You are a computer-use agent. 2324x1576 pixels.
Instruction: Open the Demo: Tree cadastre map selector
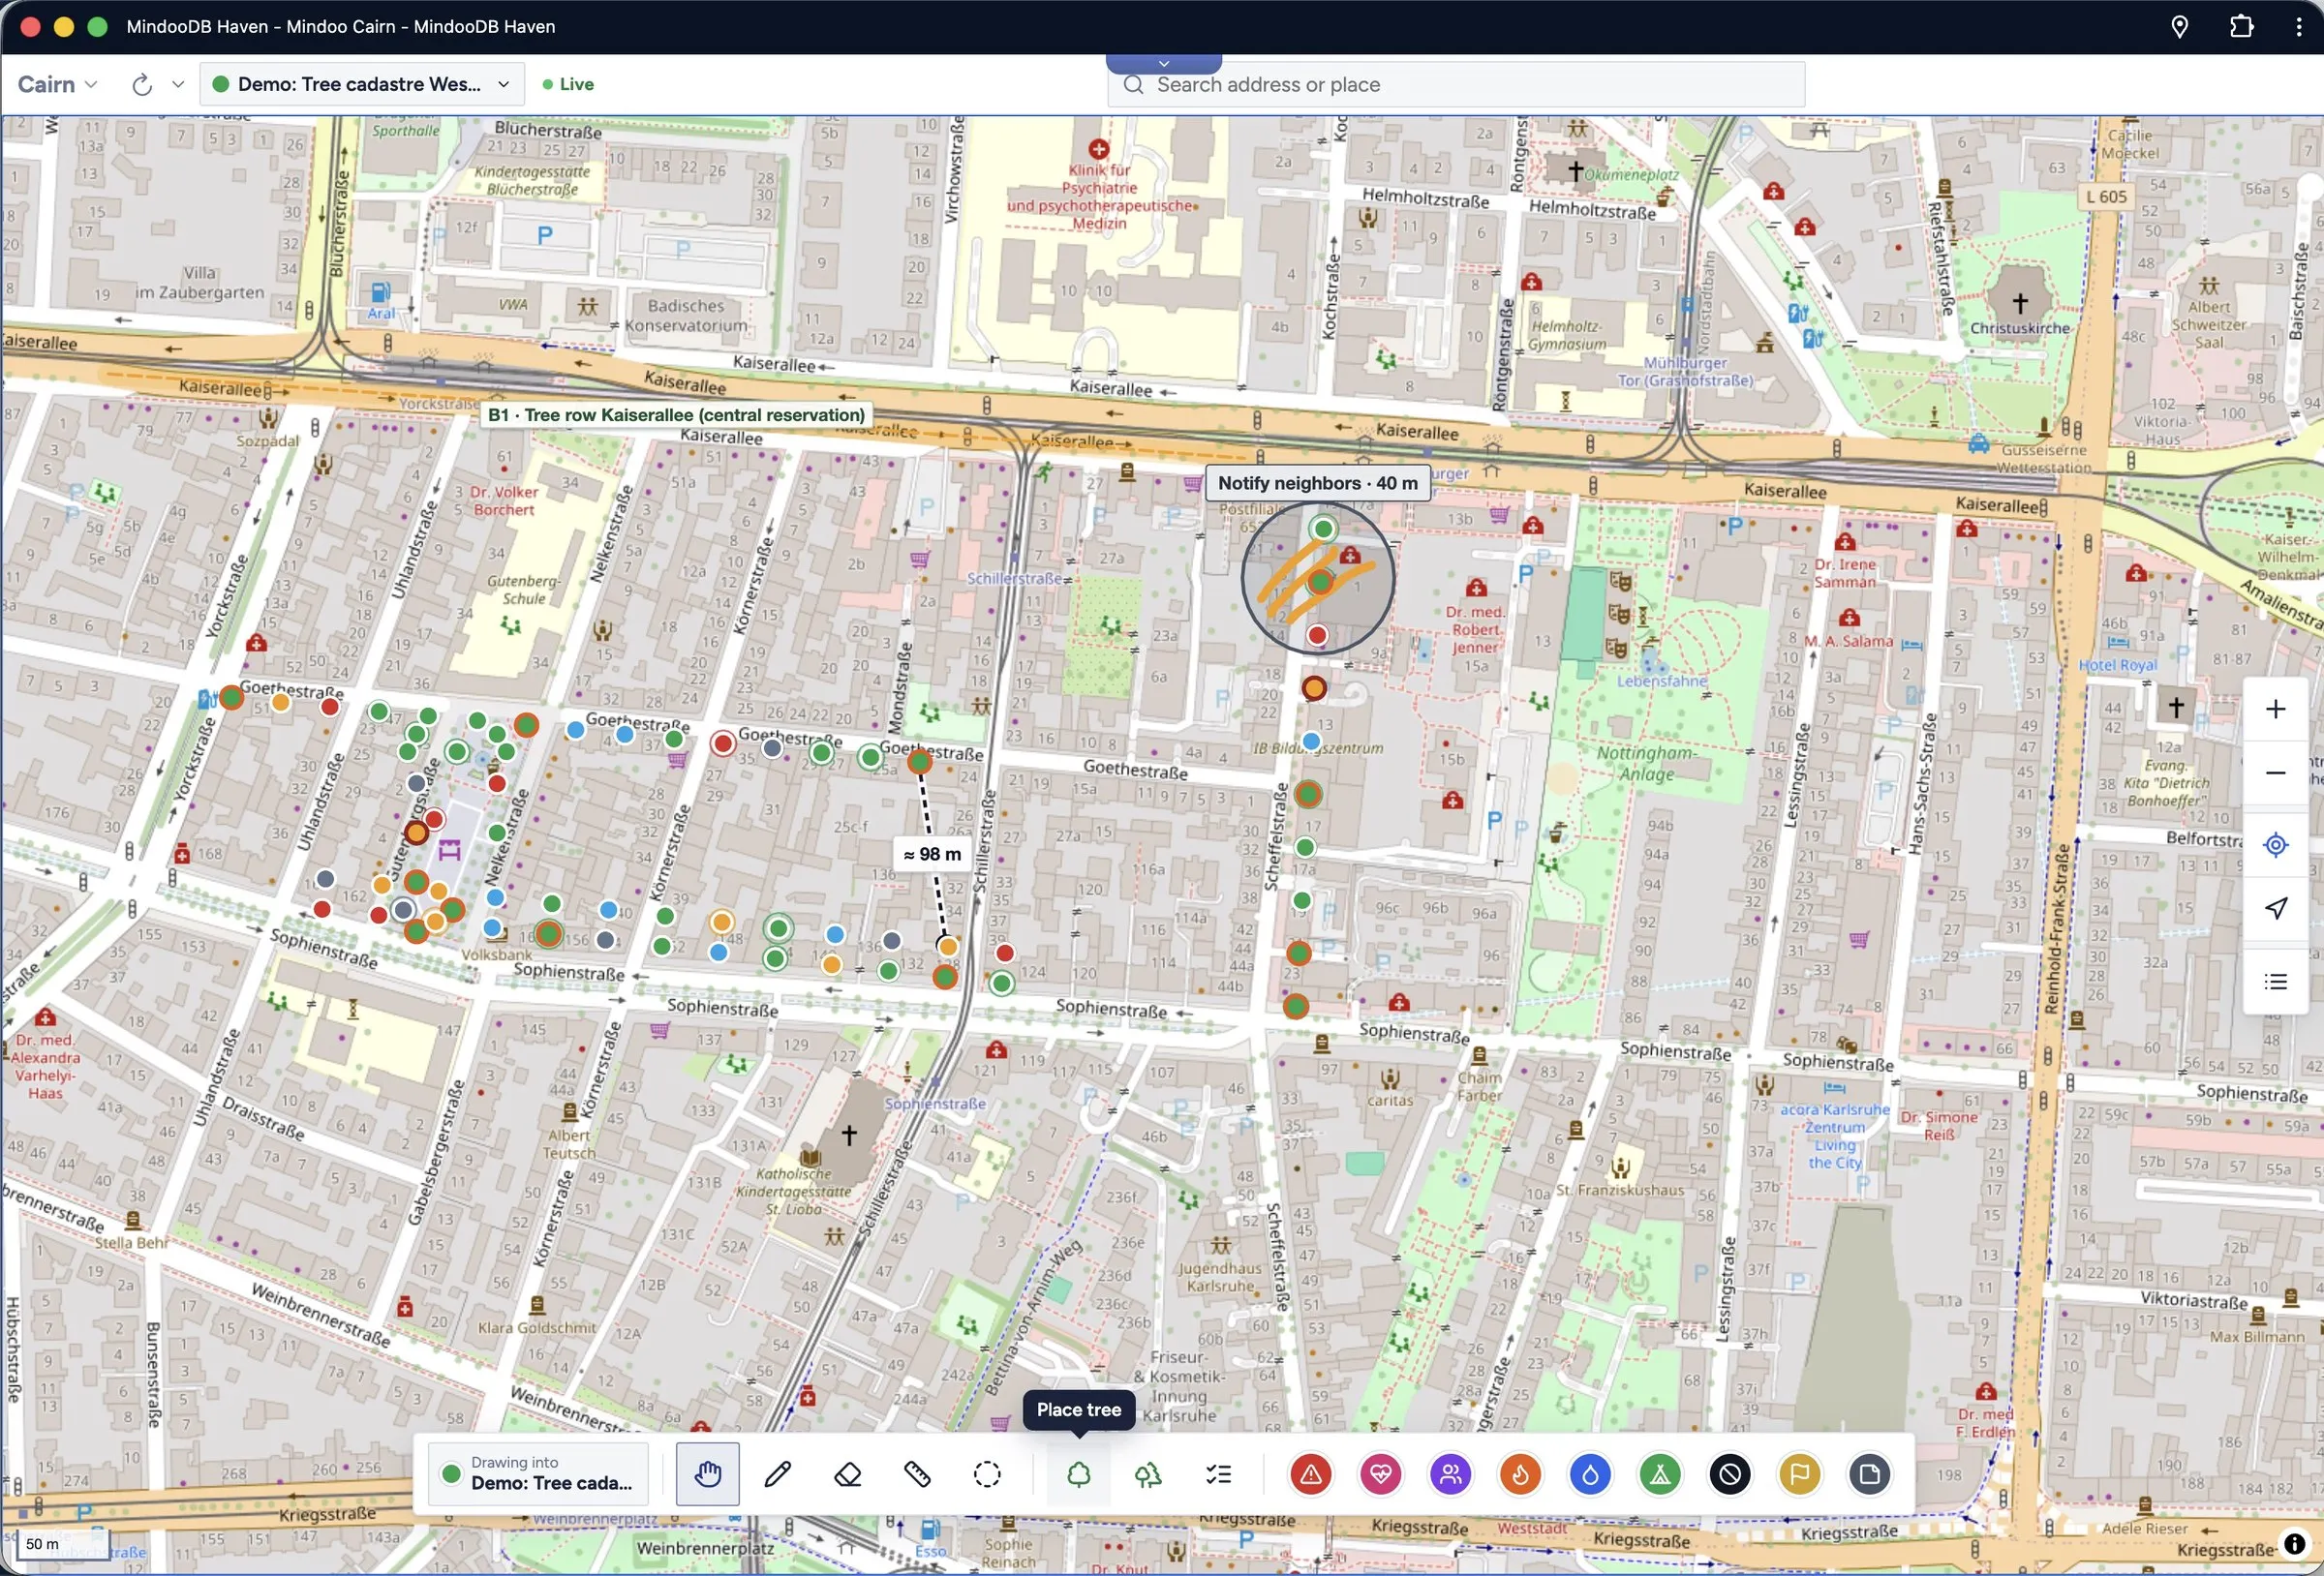coord(361,84)
